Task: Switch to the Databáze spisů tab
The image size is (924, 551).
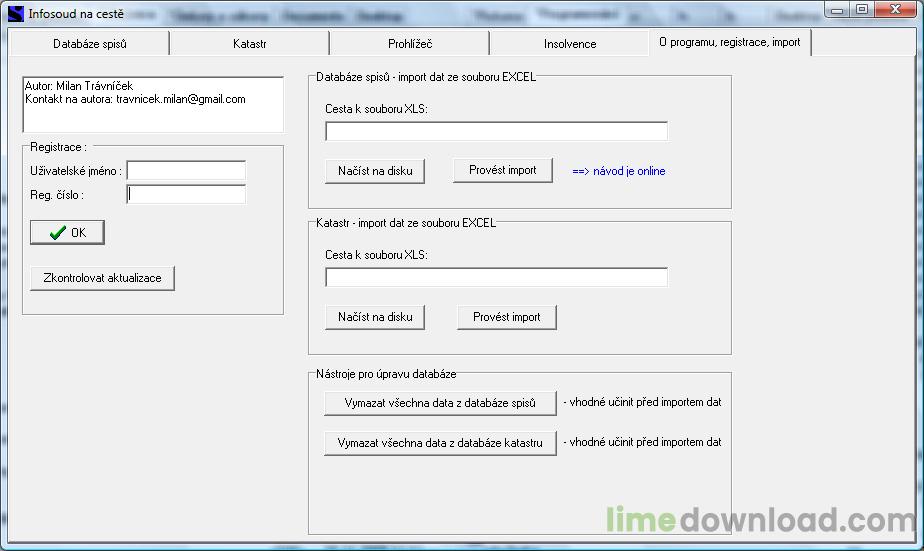Action: 90,44
